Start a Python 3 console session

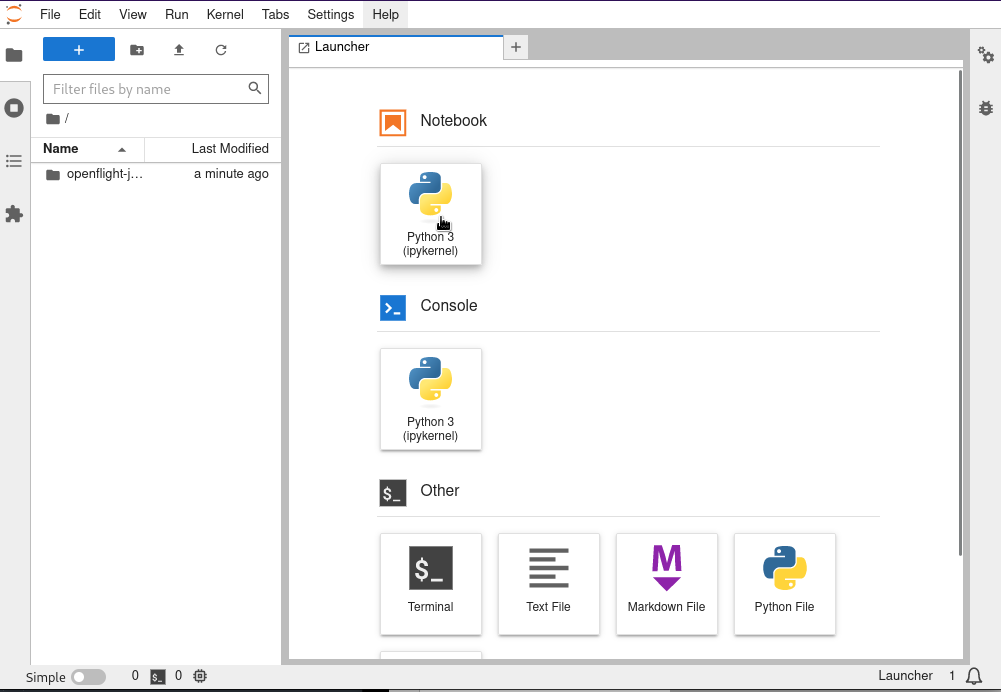tap(430, 399)
